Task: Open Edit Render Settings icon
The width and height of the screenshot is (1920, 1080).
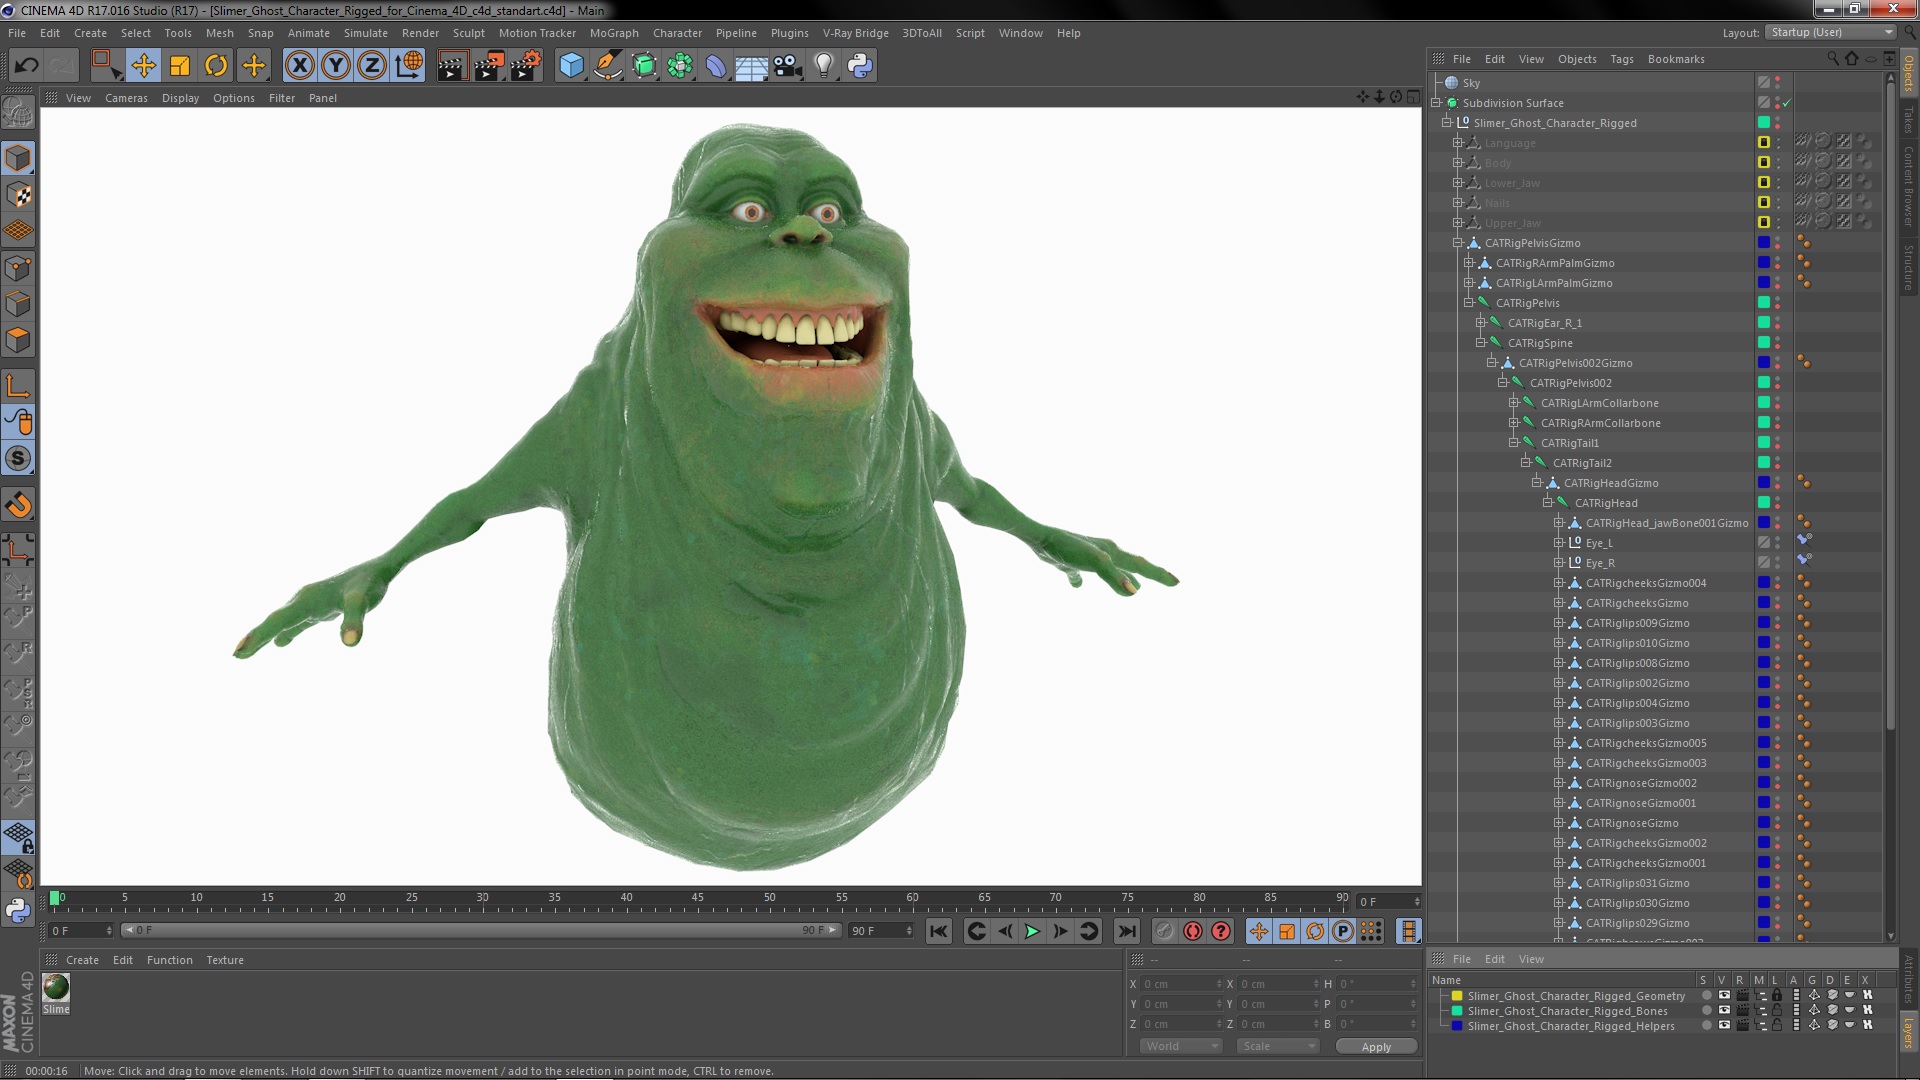Action: [526, 66]
